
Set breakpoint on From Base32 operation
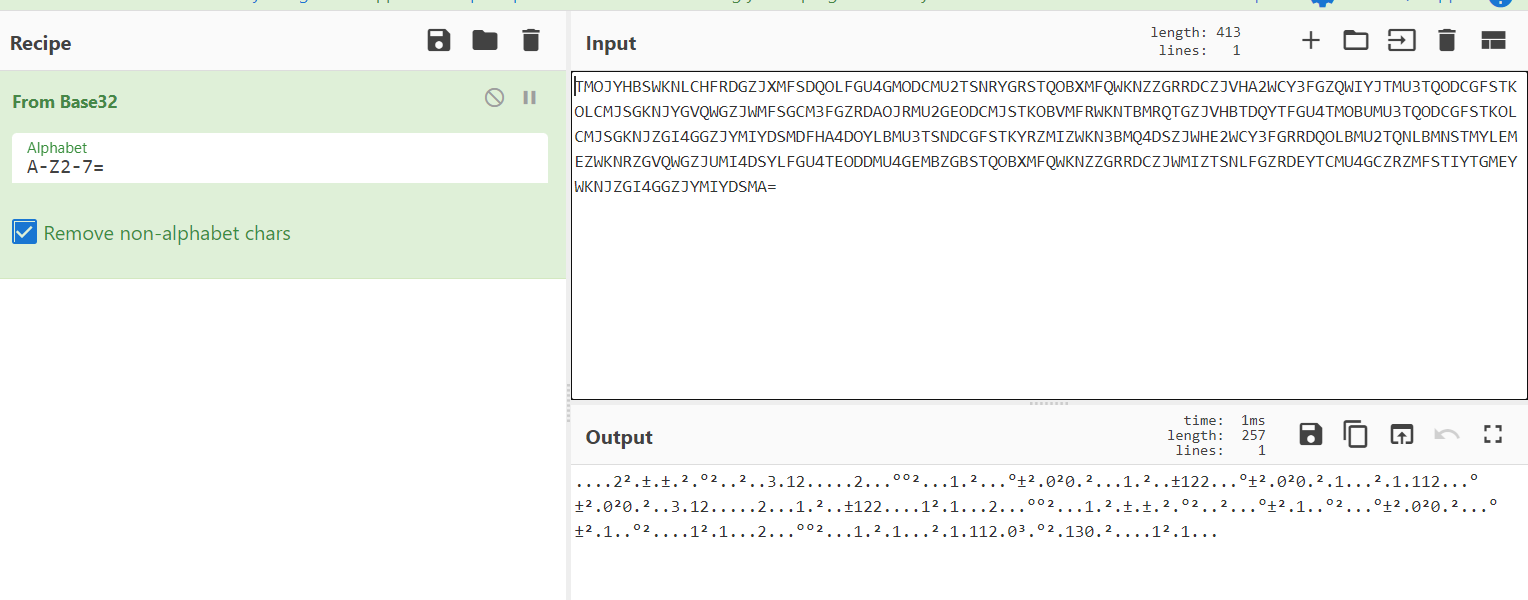[530, 98]
